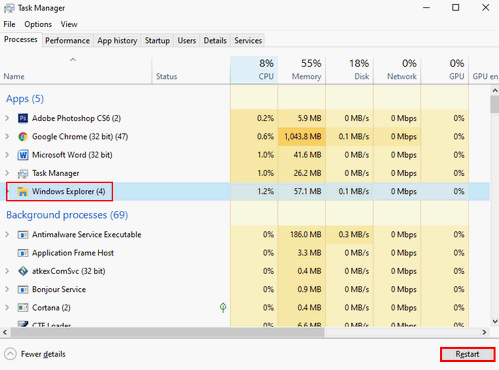Expand the atkexComSvc process group
Viewport: 499px width, 370px height.
(7, 271)
